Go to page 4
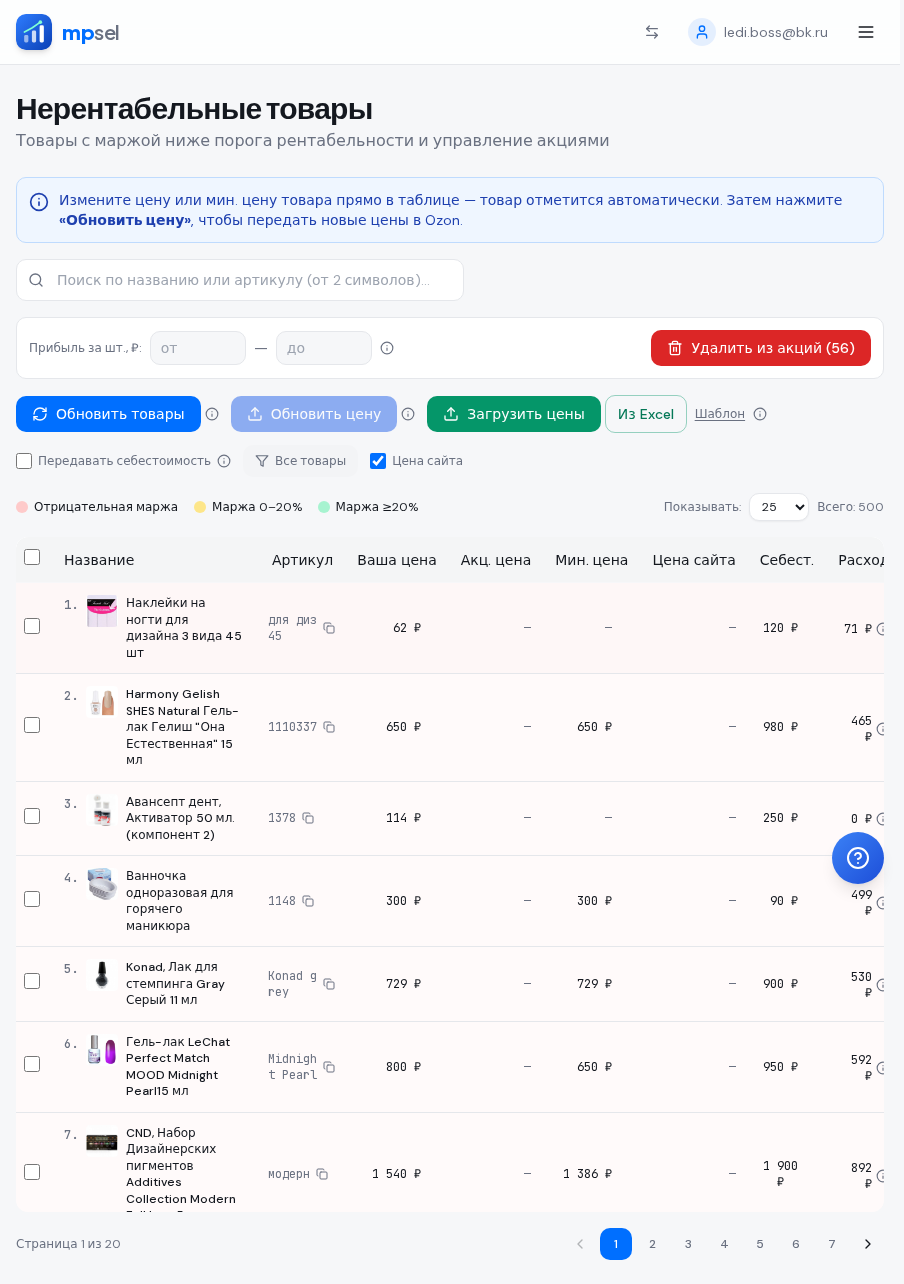 click(x=724, y=1244)
